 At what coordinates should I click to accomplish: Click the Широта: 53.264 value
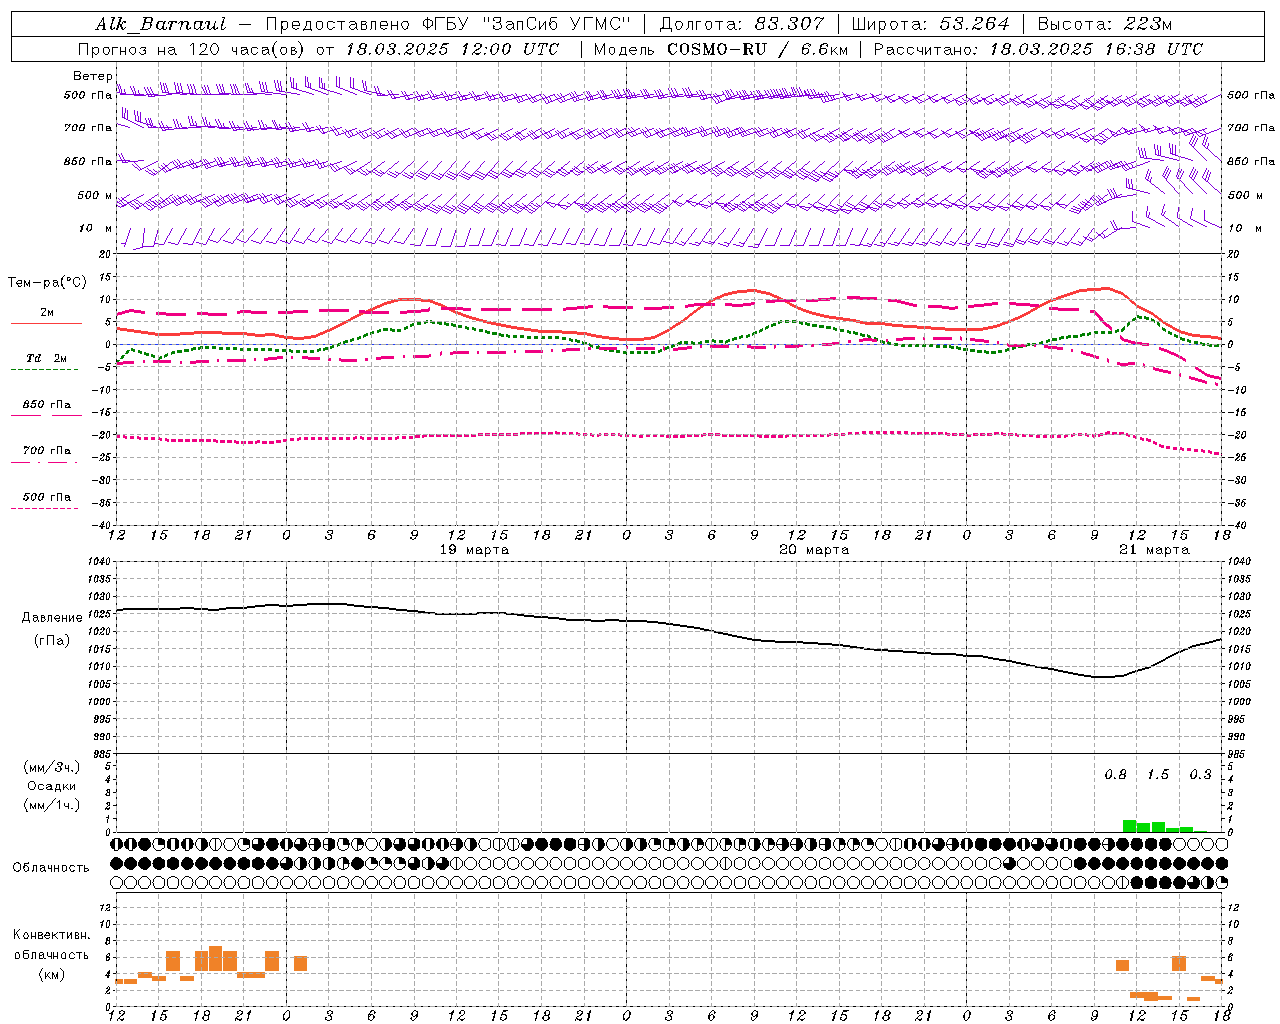tap(930, 24)
